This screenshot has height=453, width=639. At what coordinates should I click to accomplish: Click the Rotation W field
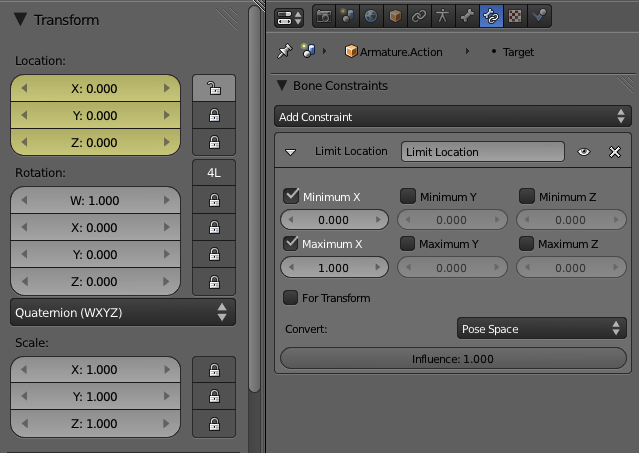[95, 200]
